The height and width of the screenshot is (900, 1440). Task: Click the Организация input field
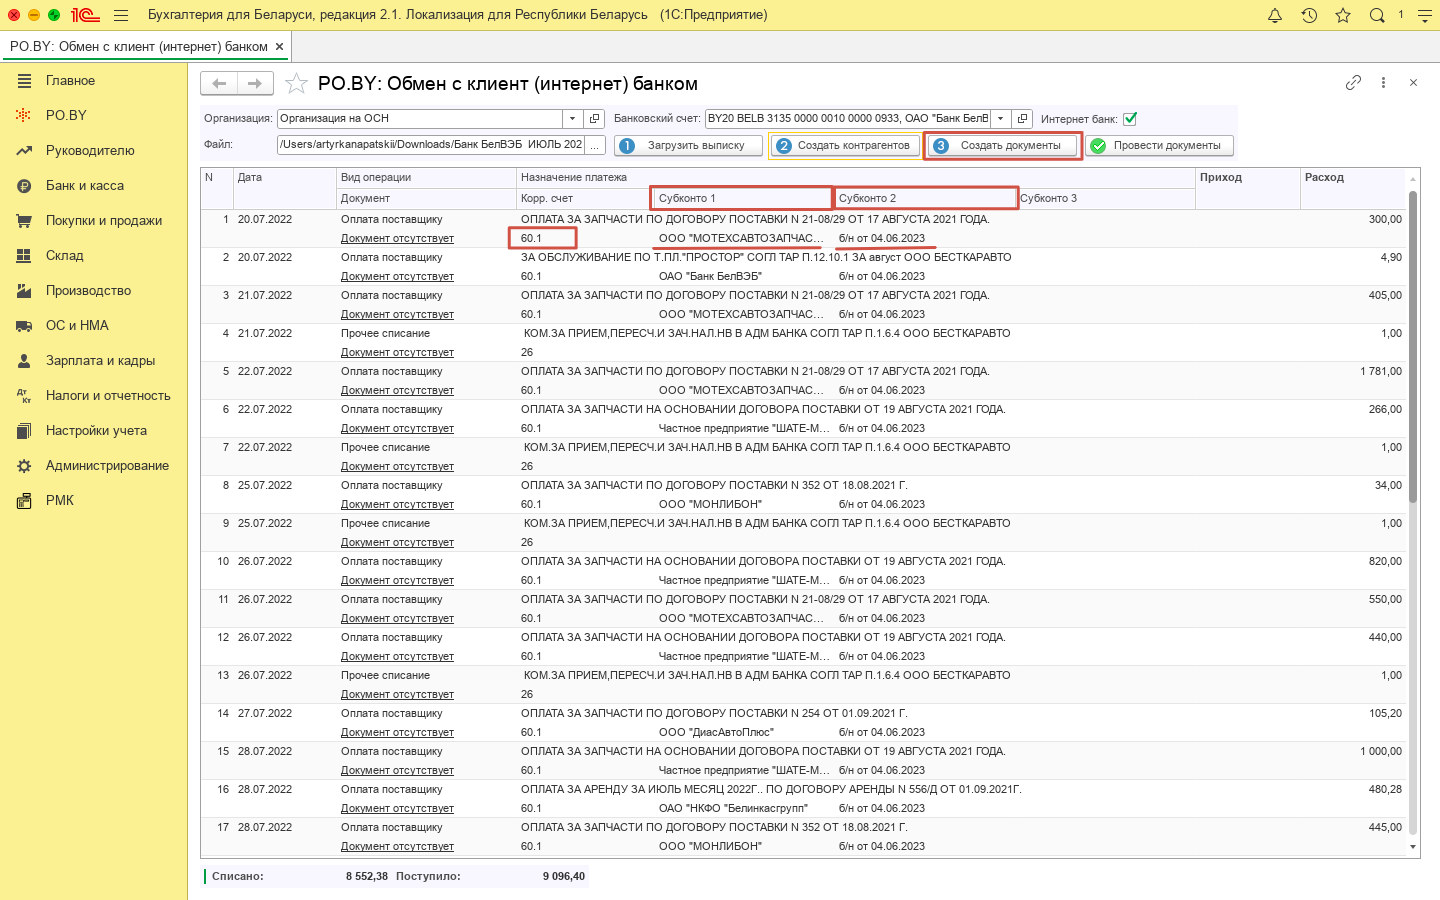pyautogui.click(x=420, y=118)
